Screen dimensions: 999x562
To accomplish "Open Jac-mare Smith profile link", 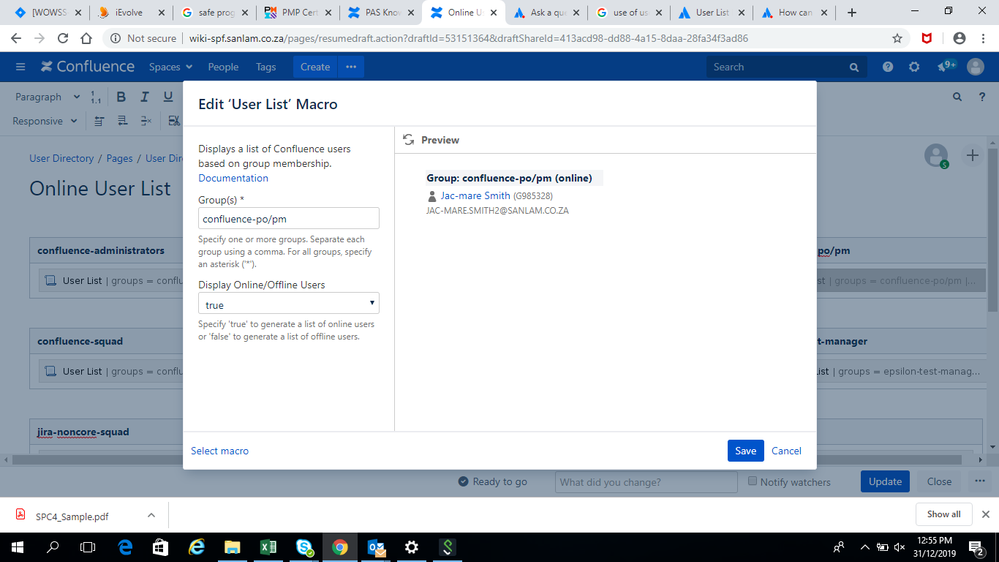I will [x=475, y=196].
